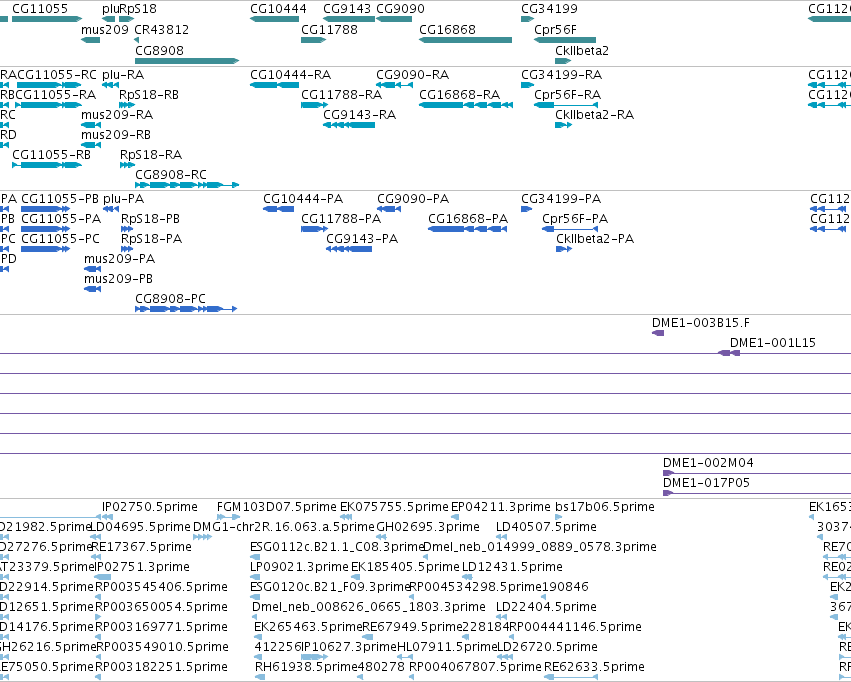This screenshot has height=682, width=851.
Task: Click the FGM103D07.5prime EST label
Action: coord(277,507)
